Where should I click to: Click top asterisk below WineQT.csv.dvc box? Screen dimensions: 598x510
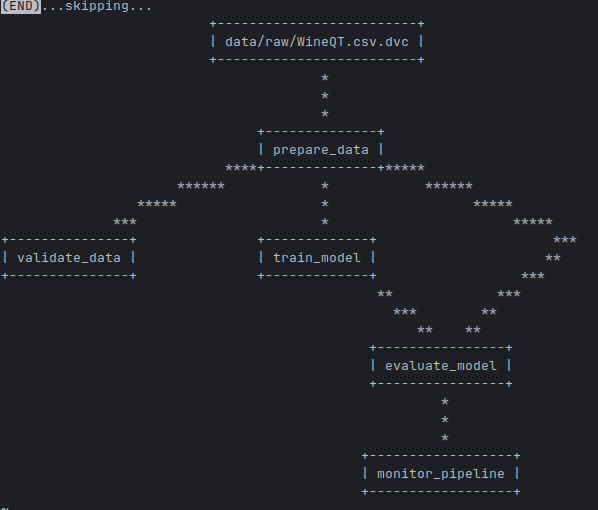(x=325, y=78)
